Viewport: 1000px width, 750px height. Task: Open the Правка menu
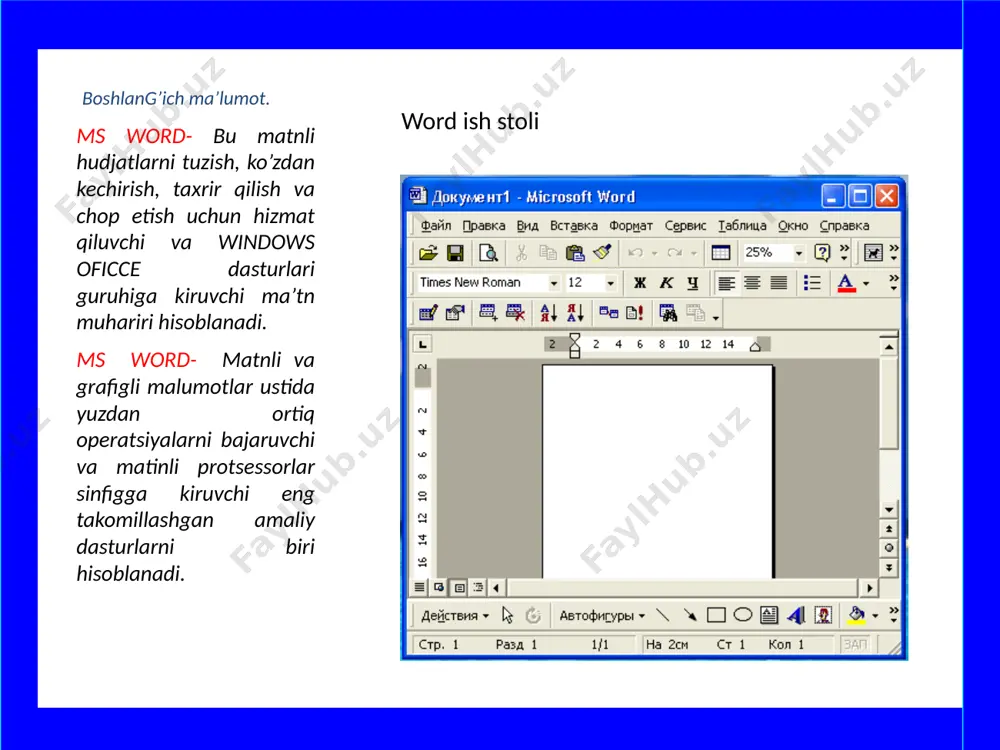483,225
